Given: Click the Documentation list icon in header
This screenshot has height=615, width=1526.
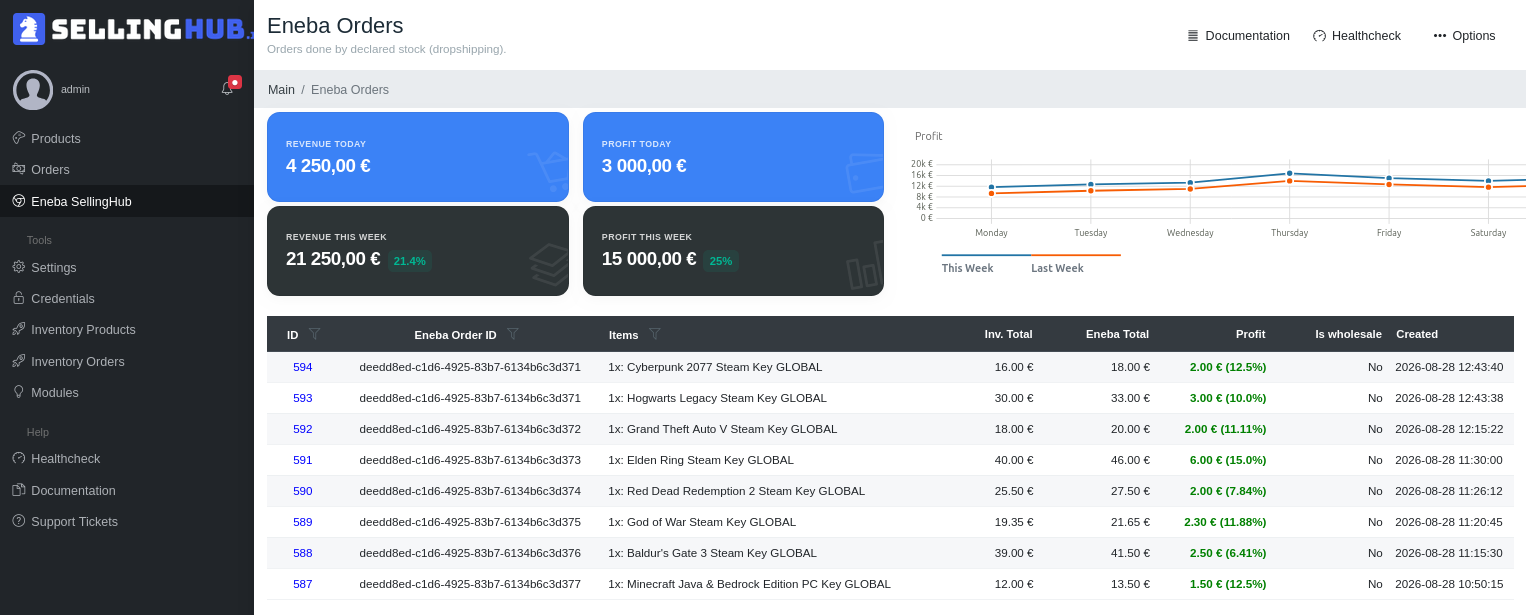Looking at the screenshot, I should tap(1193, 36).
